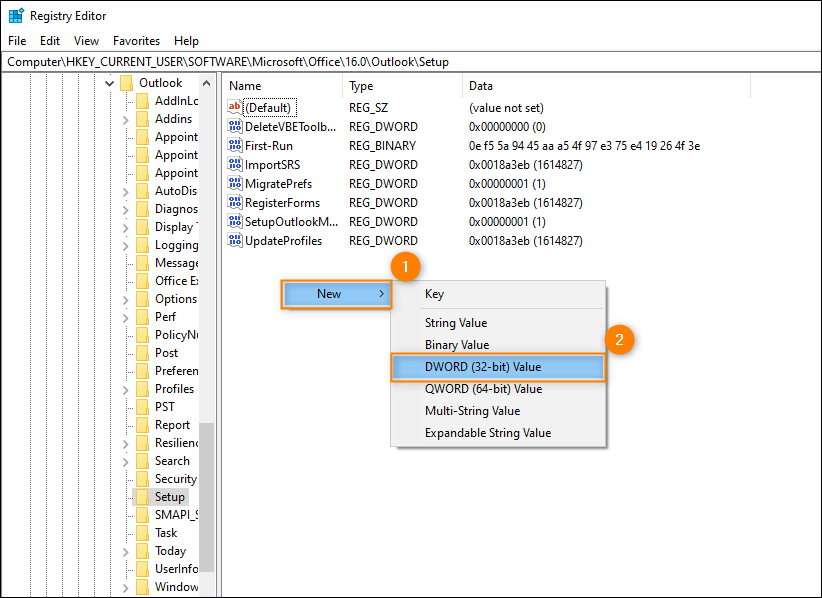Select the Preferen tree key

[x=177, y=371]
